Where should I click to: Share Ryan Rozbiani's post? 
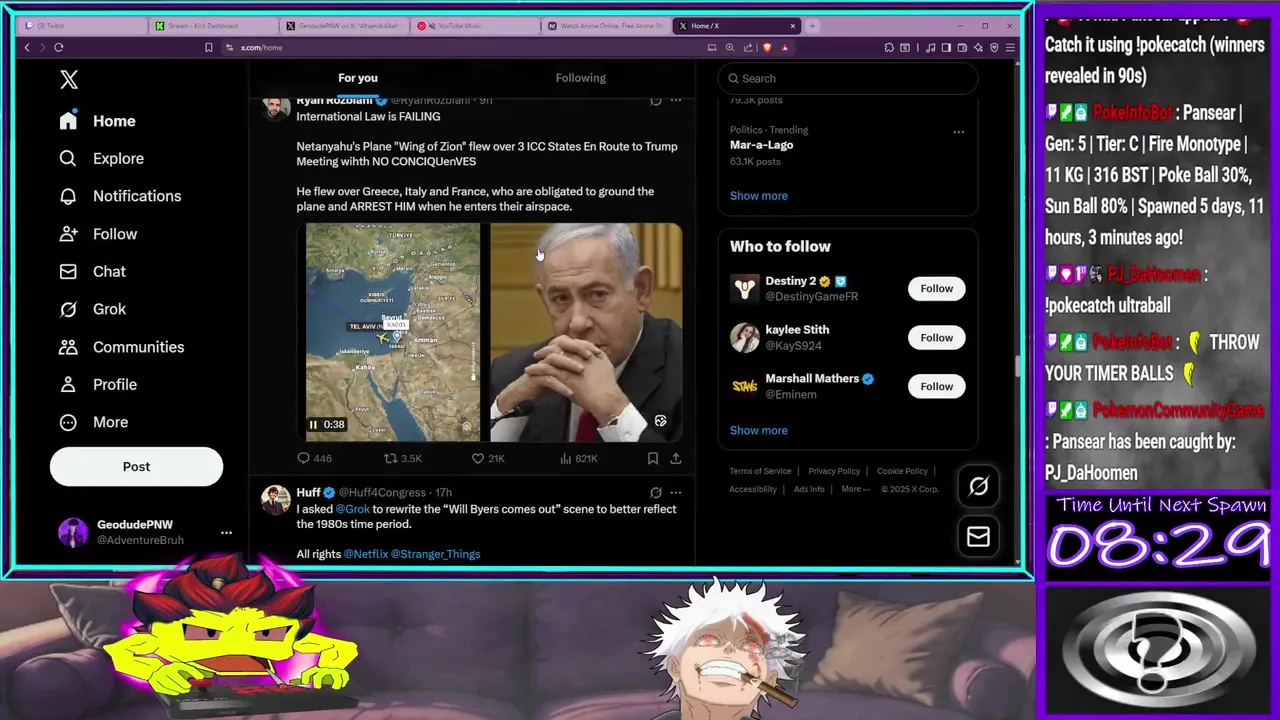tap(676, 458)
